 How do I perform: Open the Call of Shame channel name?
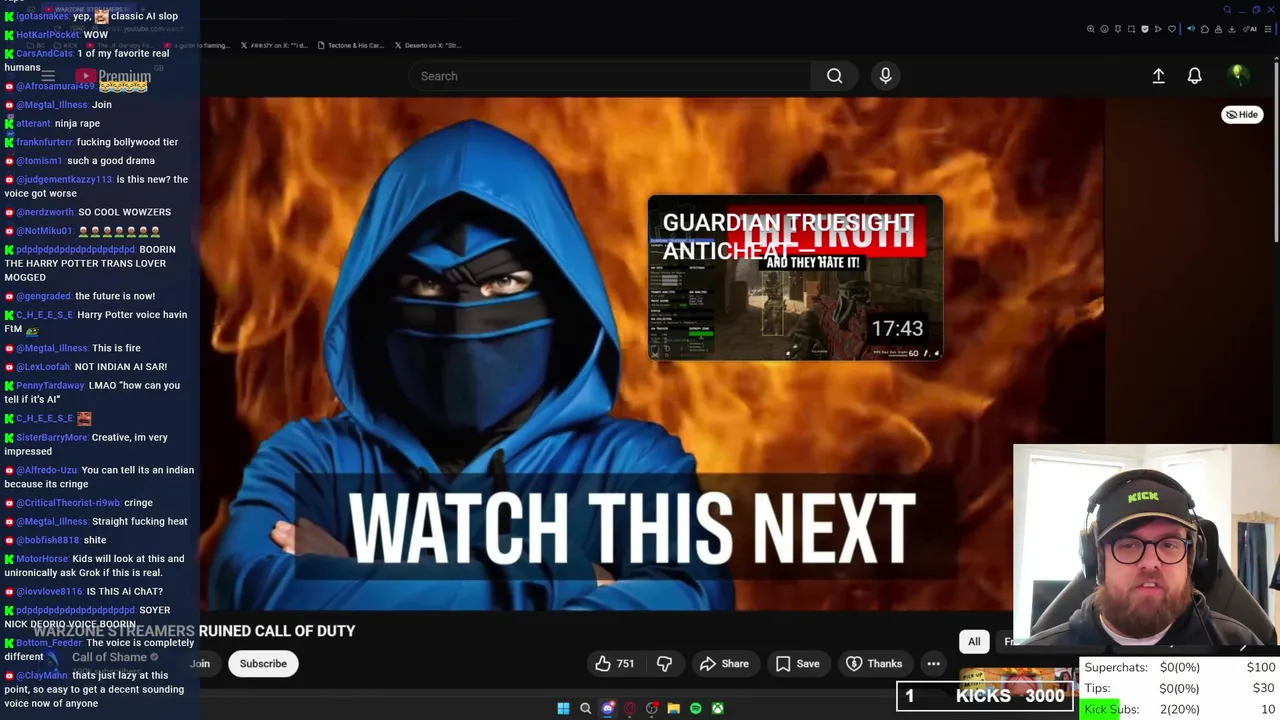point(109,657)
